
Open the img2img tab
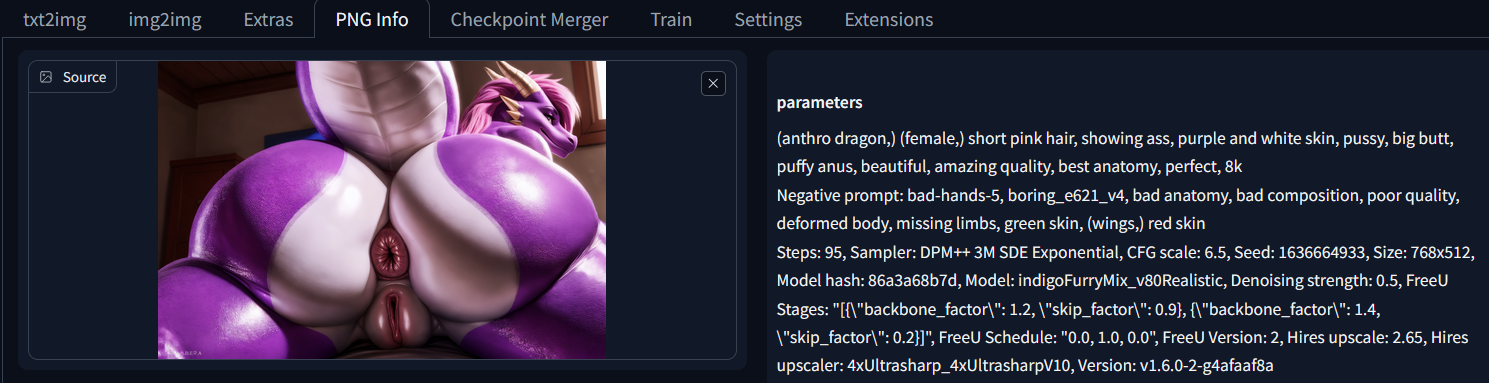pos(165,19)
